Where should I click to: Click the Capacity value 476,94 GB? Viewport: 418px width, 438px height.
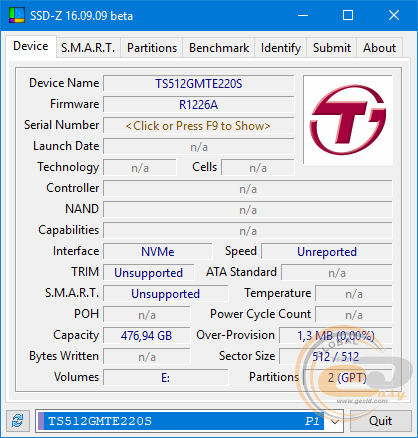(147, 336)
